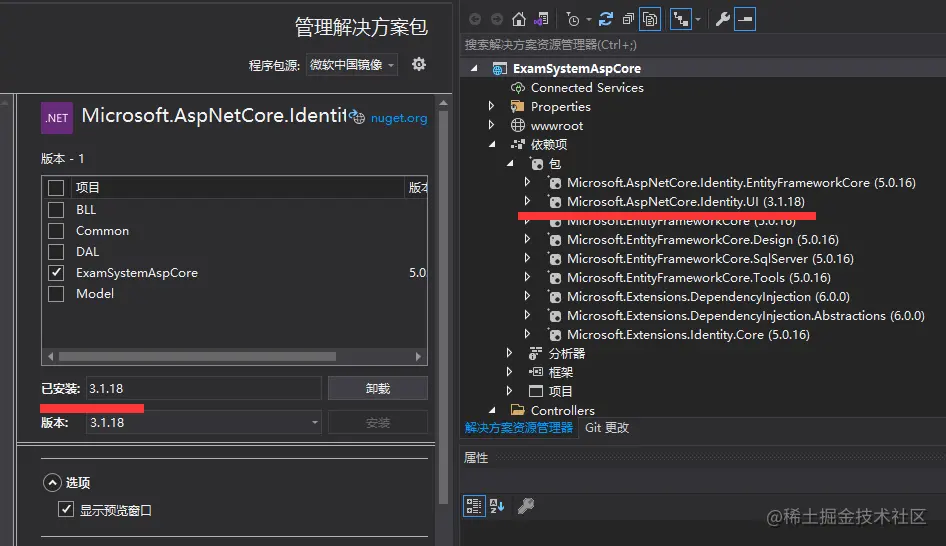Toggle the Preview Selected Items icon
The height and width of the screenshot is (546, 946).
745,19
